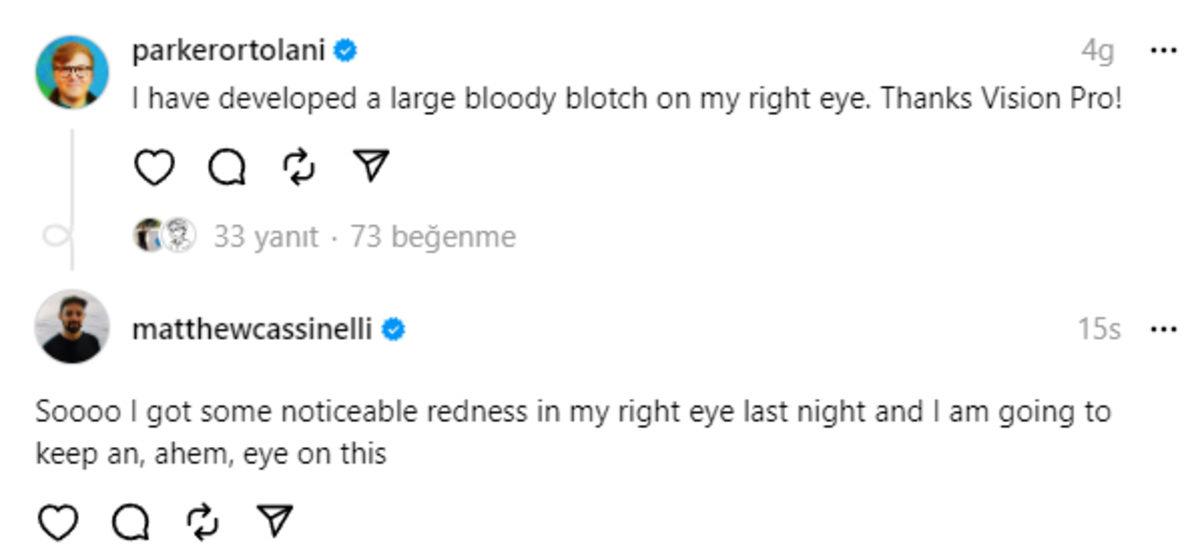Open more options menu for parkerortolani's post
1200x558 pixels.
(1163, 50)
